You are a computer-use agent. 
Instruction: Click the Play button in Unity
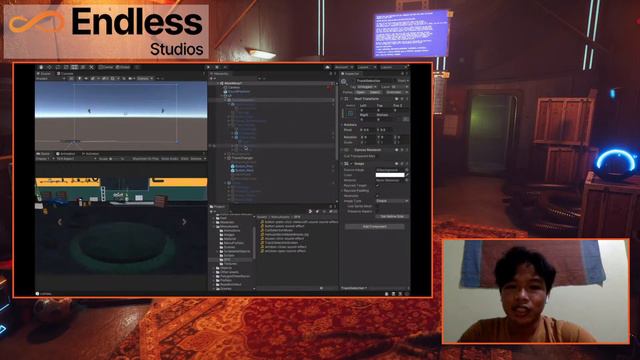208,67
